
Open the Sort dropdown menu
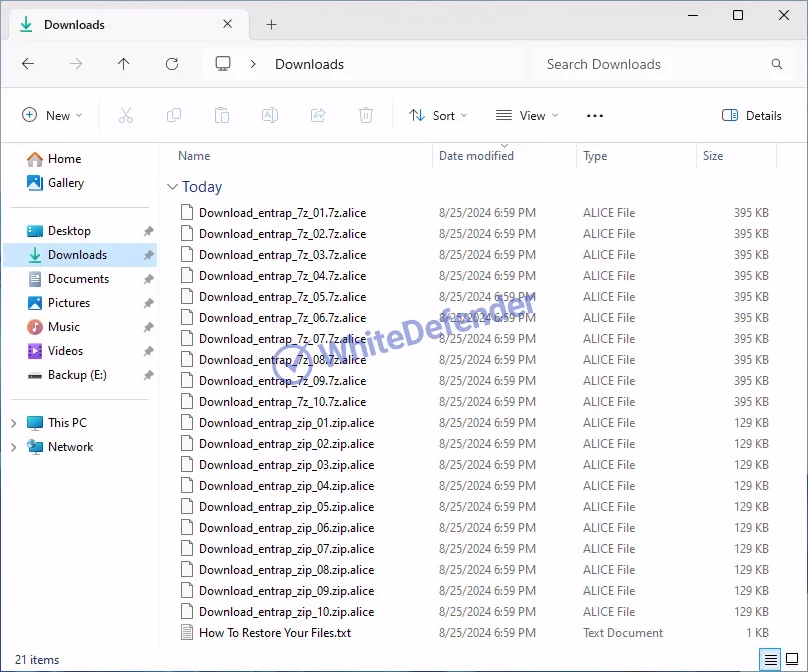(x=438, y=116)
